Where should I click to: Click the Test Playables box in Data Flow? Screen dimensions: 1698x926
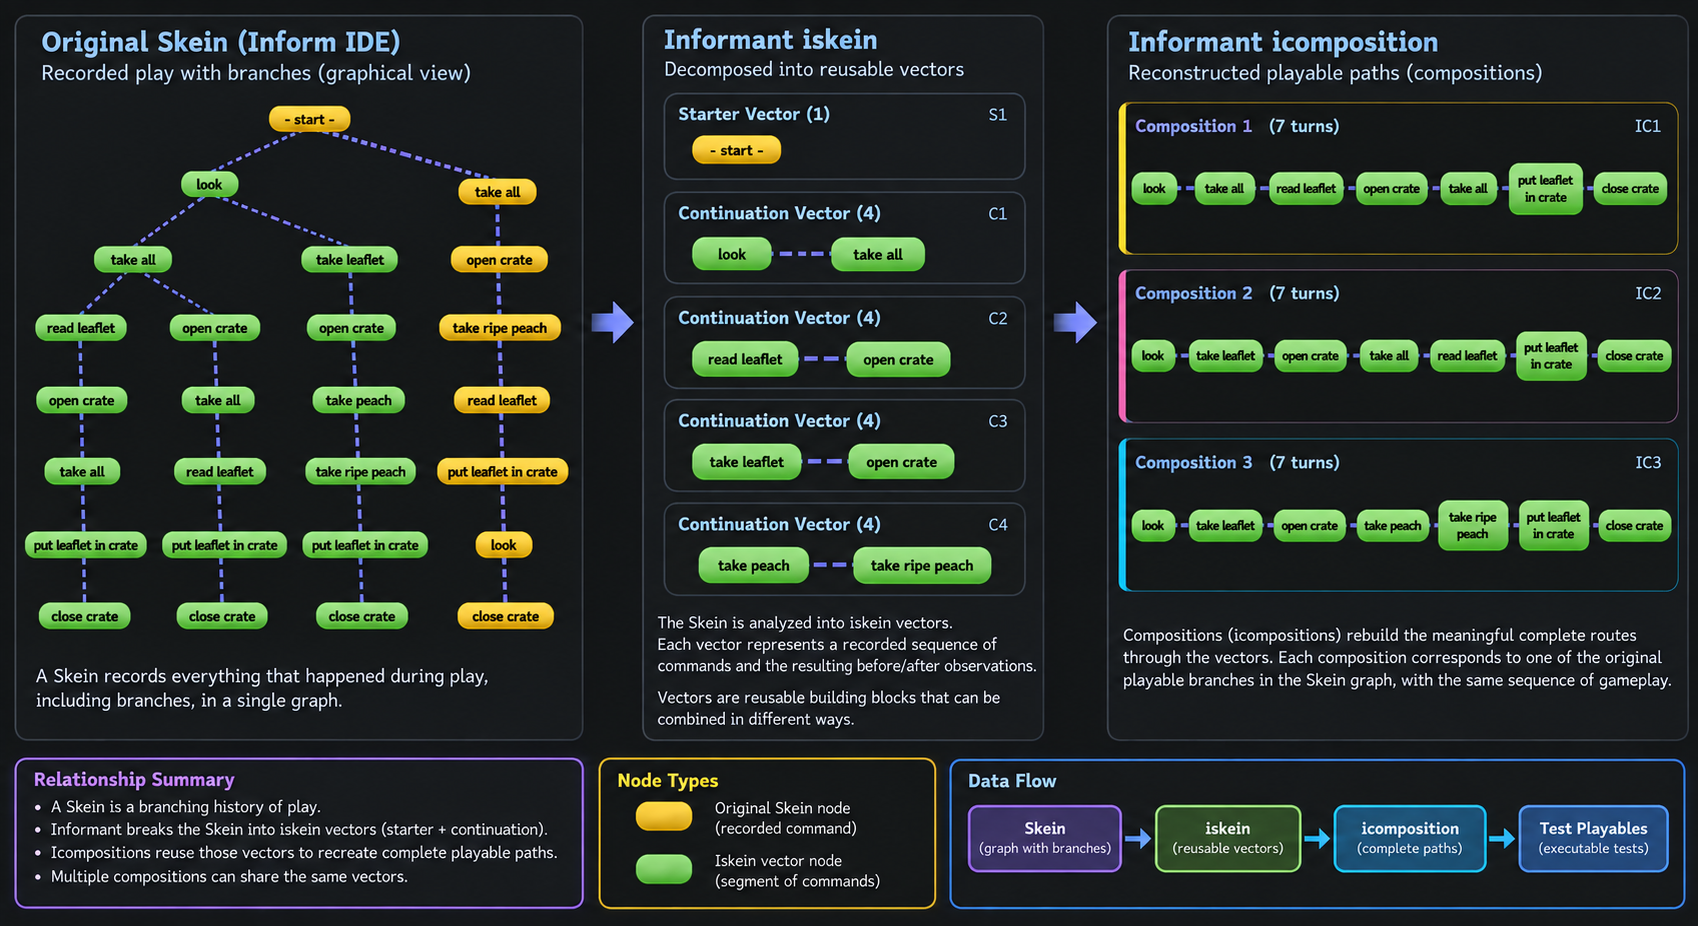coord(1593,838)
